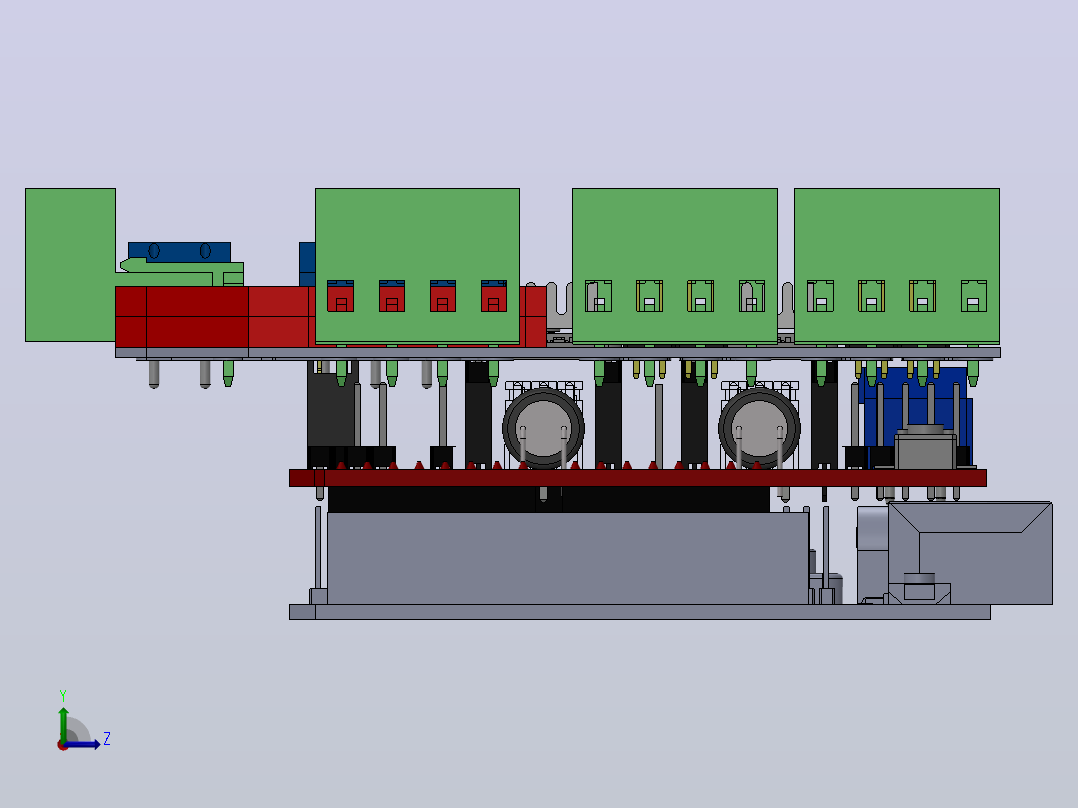Select the blue part with two oval holes
Image resolution: width=1078 pixels, height=808 pixels.
tap(179, 251)
